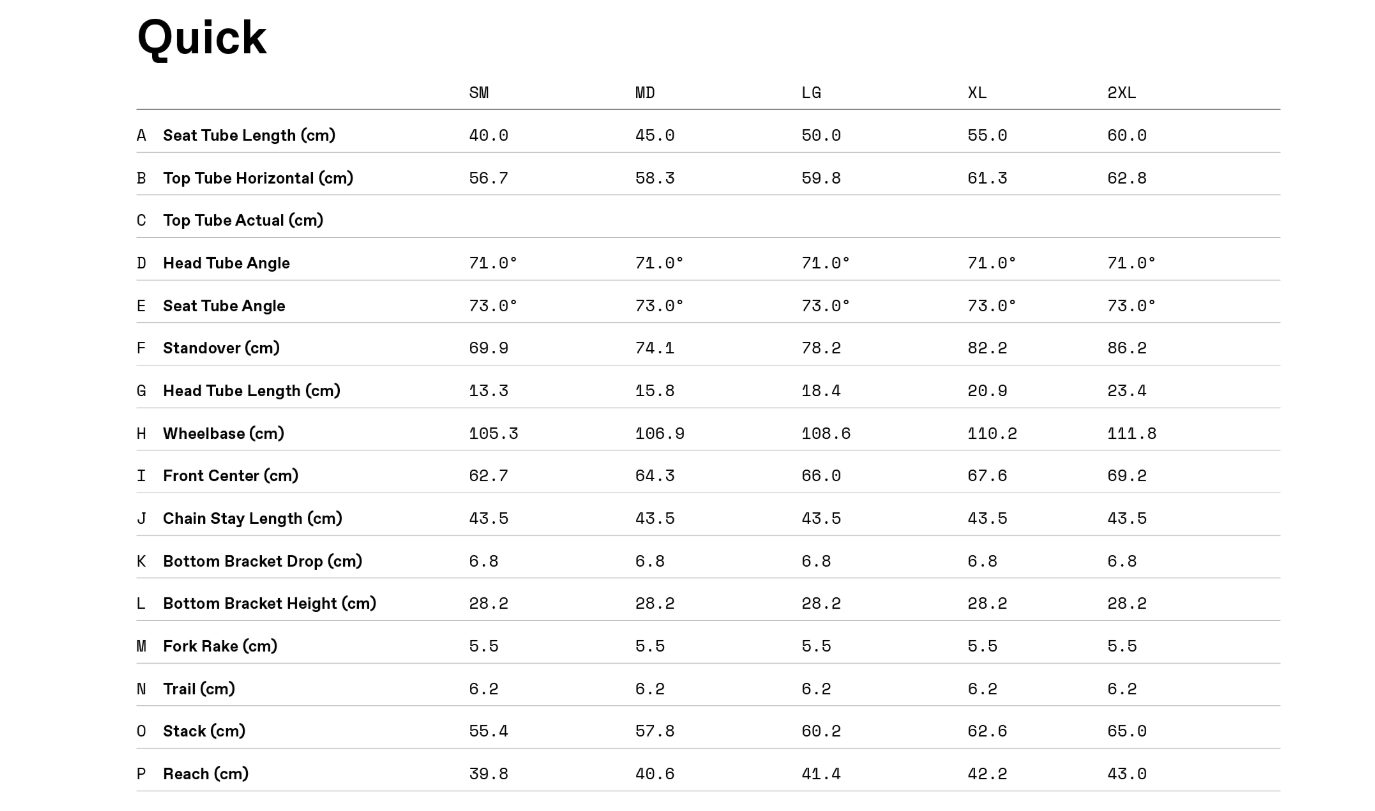
Task: Click the Wheelbase (cm) row label
Action: click(224, 433)
